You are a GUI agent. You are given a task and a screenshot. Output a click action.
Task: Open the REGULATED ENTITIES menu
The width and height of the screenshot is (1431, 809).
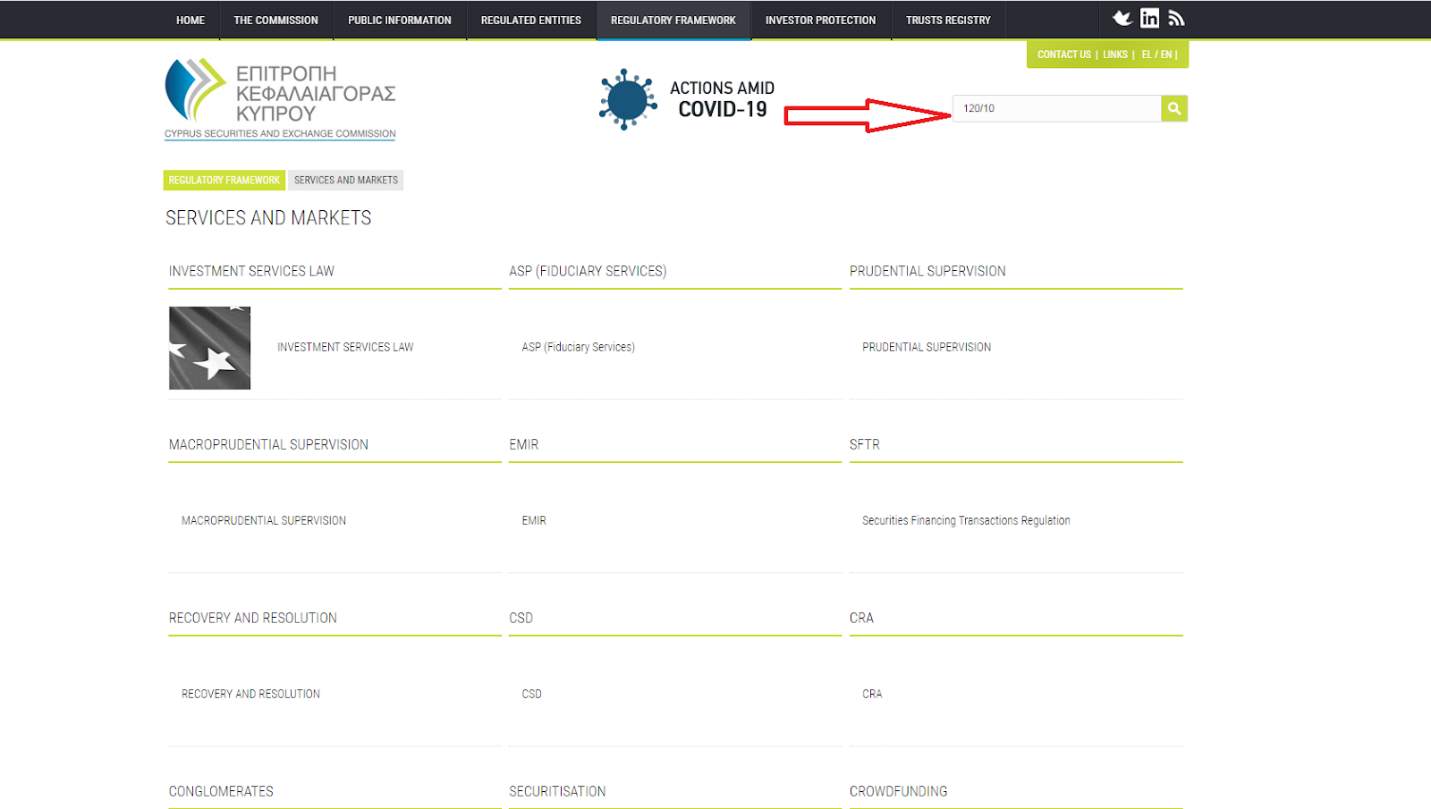(531, 20)
